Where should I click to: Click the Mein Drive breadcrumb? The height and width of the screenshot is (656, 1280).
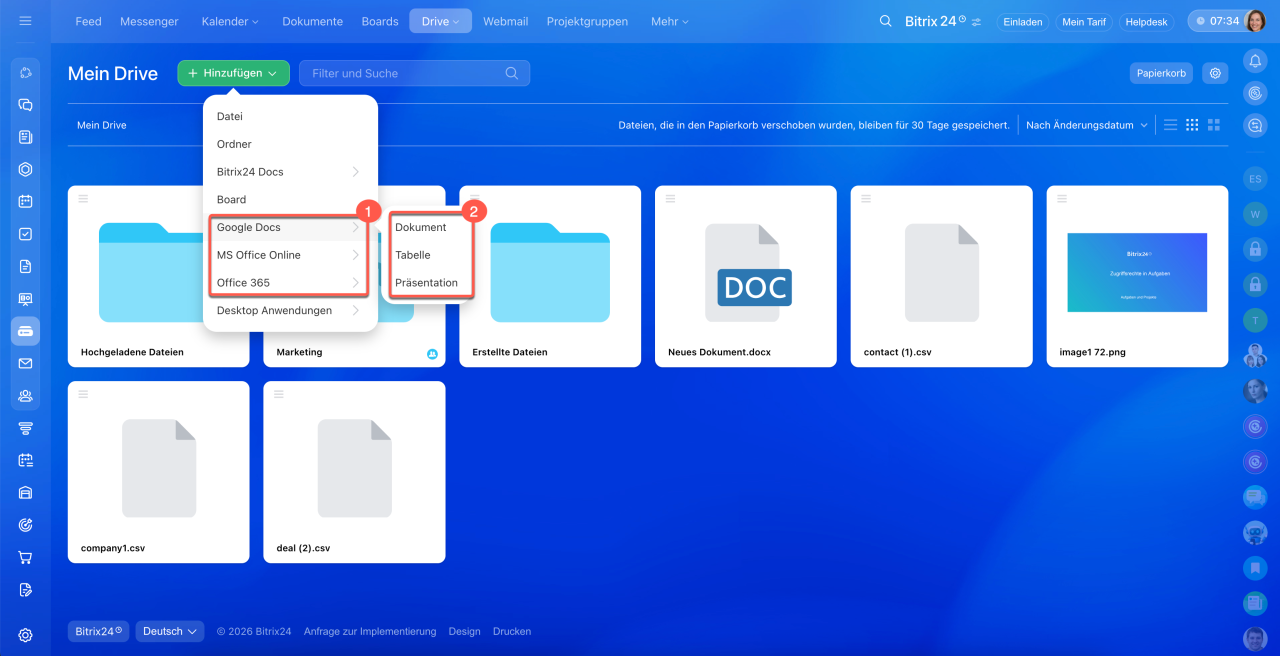102,125
